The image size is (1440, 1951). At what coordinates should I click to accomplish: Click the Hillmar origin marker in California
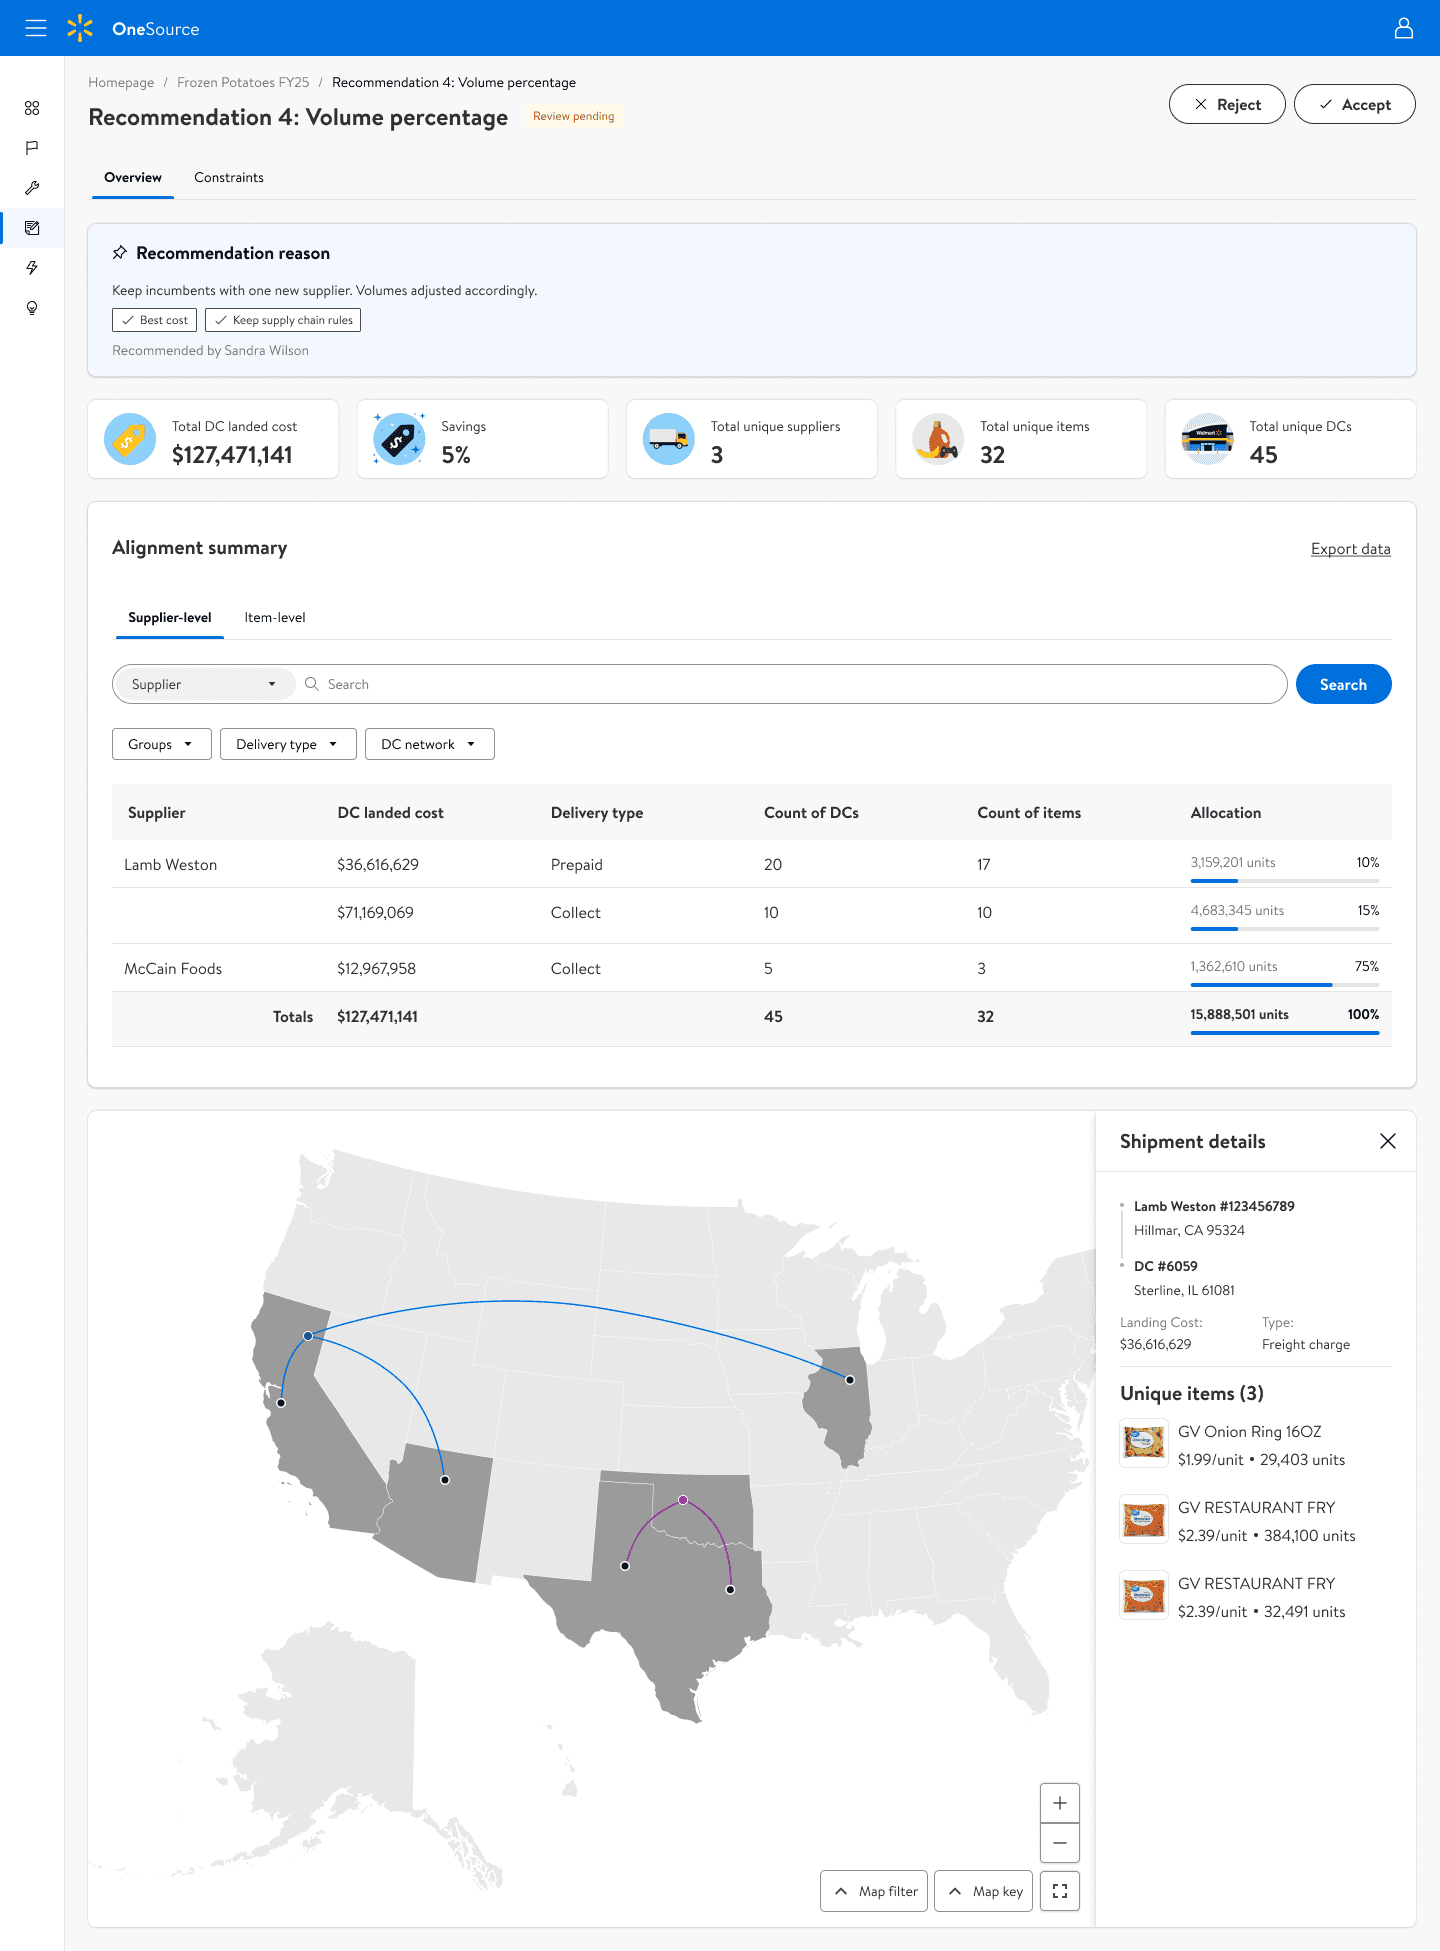[308, 1336]
